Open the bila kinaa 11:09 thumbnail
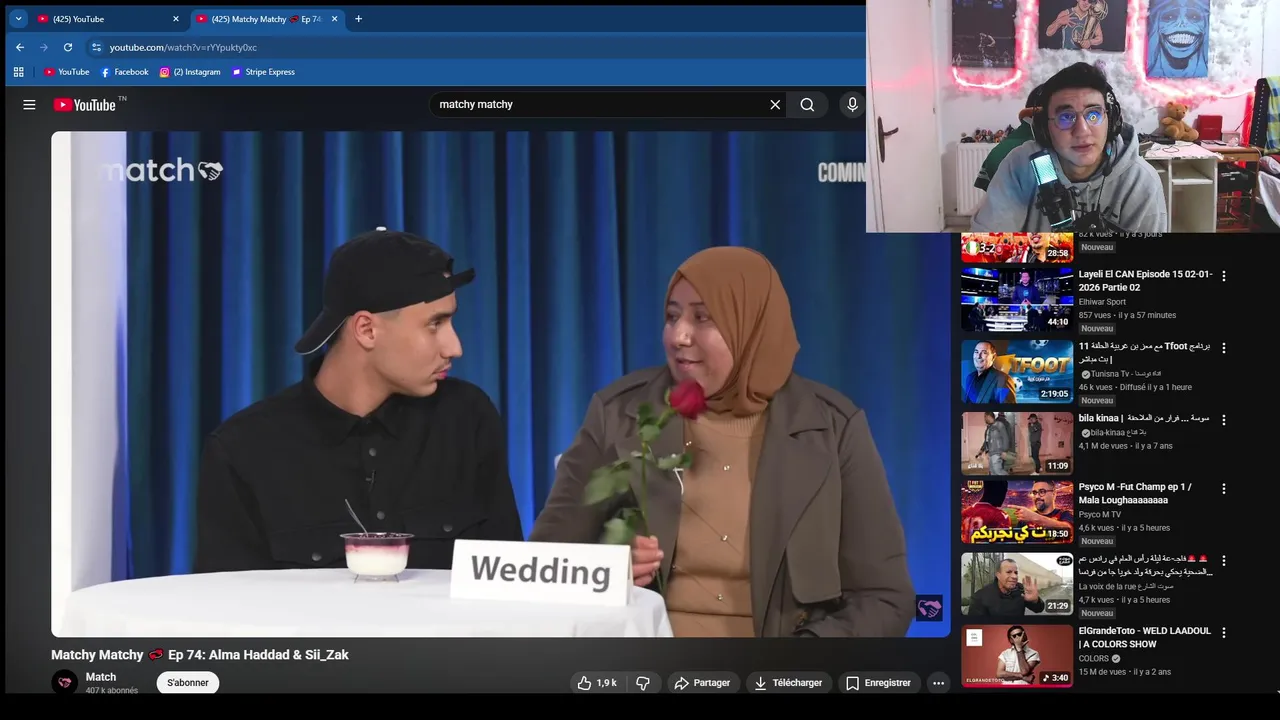Image resolution: width=1280 pixels, height=720 pixels. 1017,443
